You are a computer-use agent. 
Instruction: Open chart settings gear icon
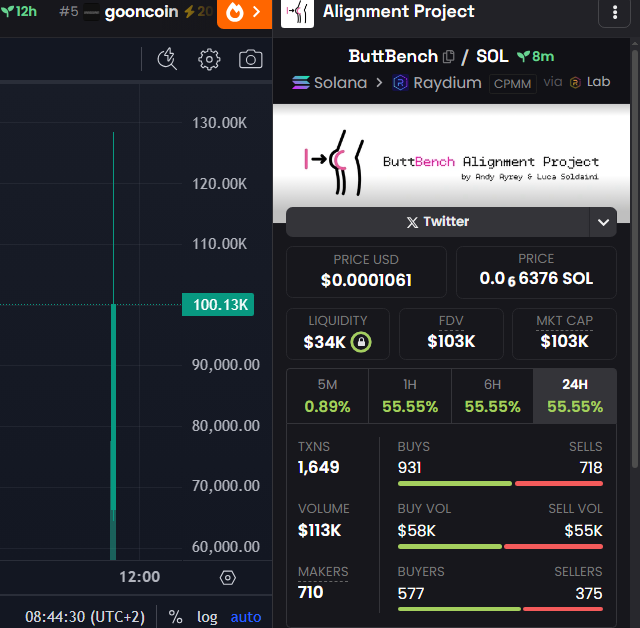click(x=209, y=60)
